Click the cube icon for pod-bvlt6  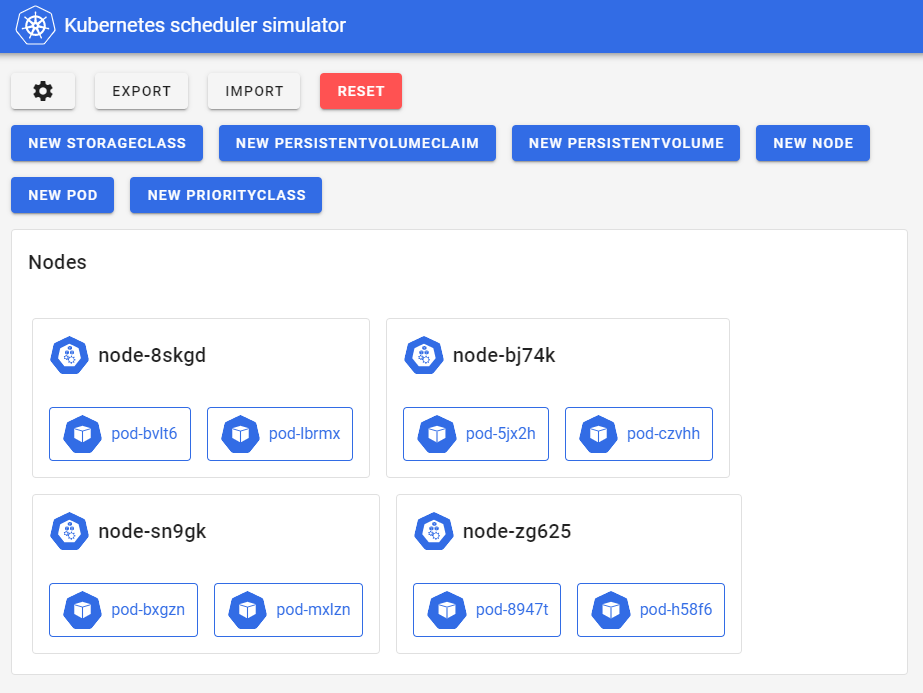83,434
